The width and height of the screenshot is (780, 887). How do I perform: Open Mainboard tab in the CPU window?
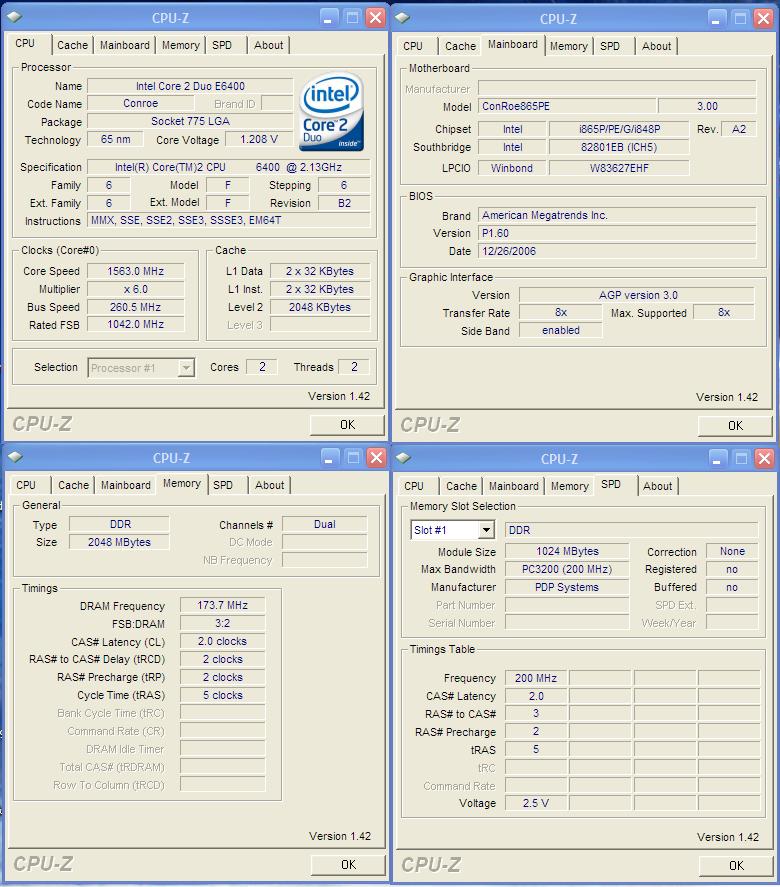pyautogui.click(x=124, y=45)
